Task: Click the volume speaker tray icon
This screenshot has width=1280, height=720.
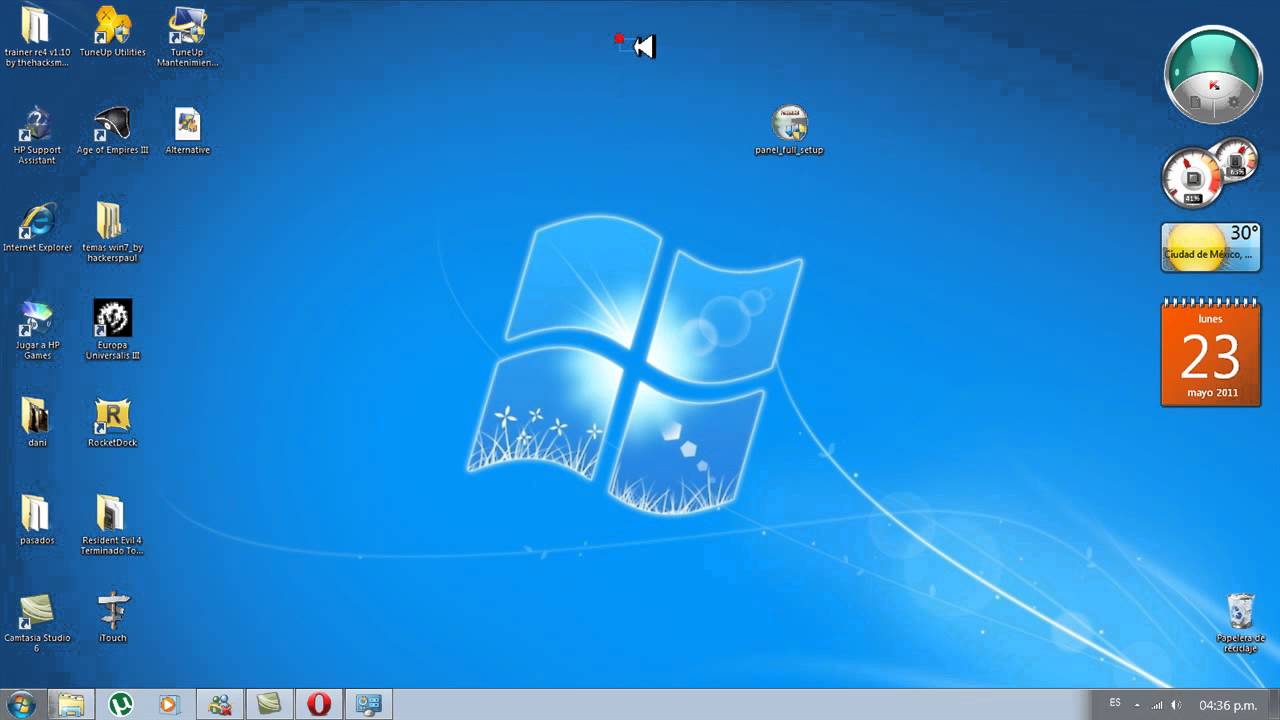Action: (x=1176, y=705)
